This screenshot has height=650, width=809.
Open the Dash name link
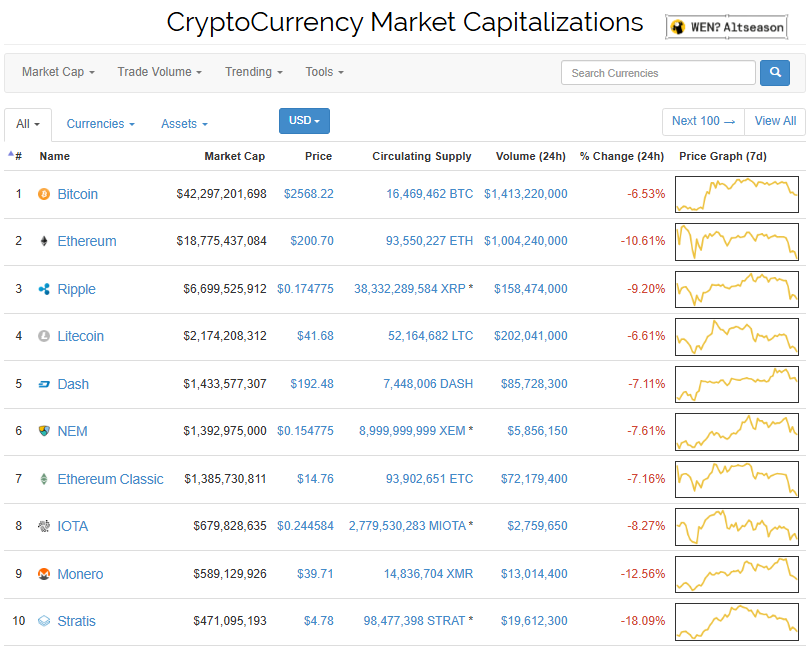click(x=73, y=384)
